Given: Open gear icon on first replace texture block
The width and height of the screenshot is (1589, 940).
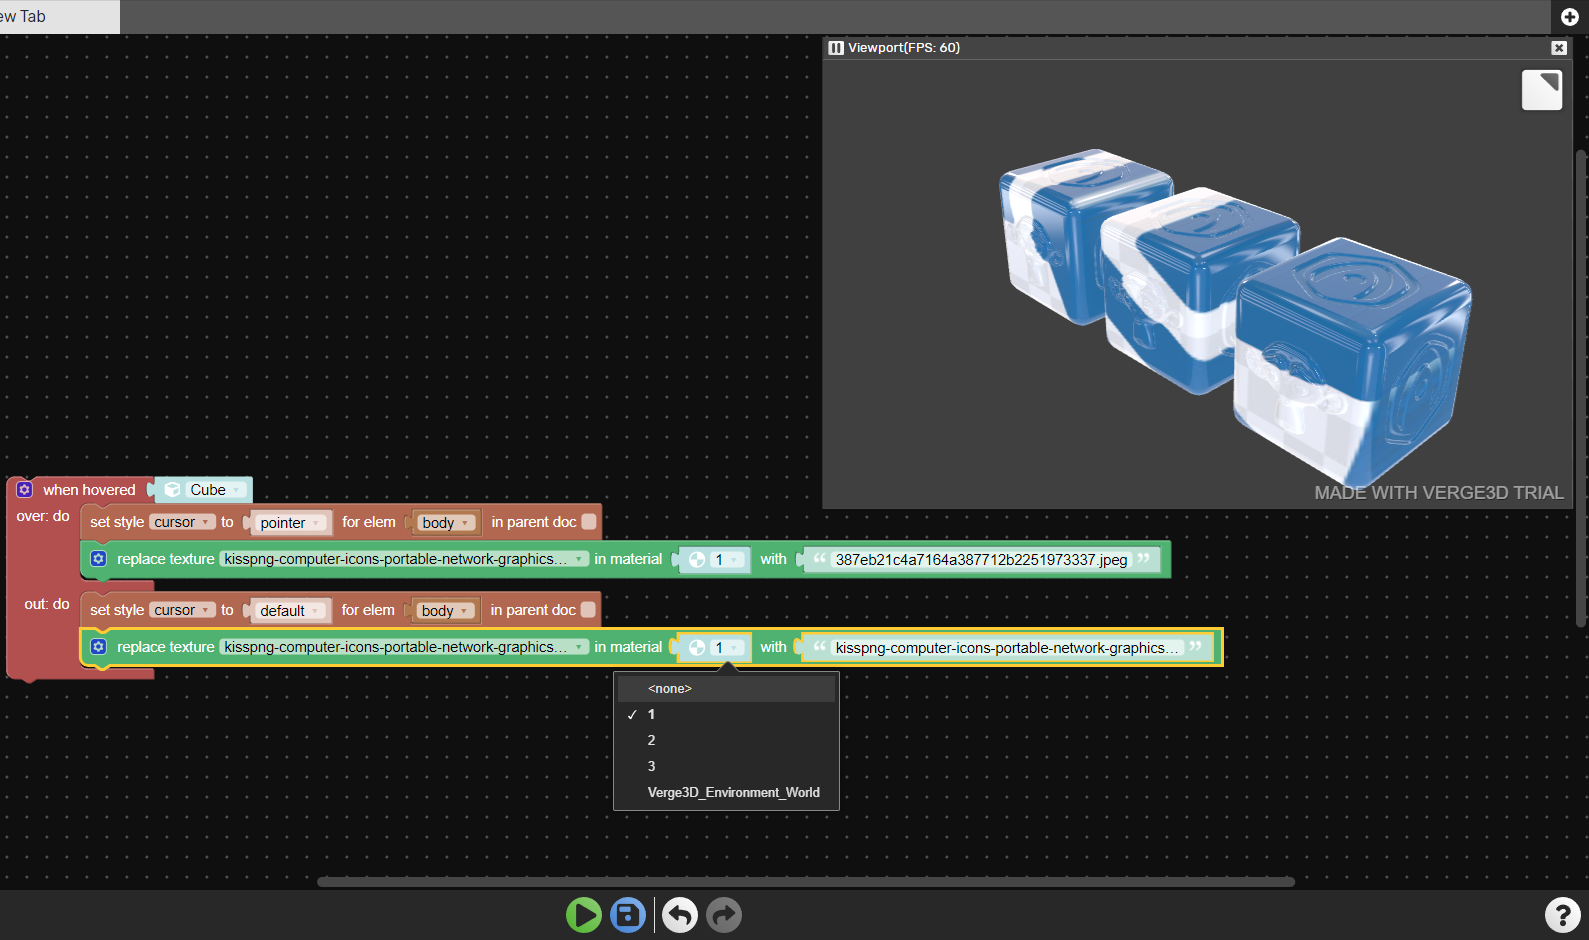Looking at the screenshot, I should pos(98,559).
